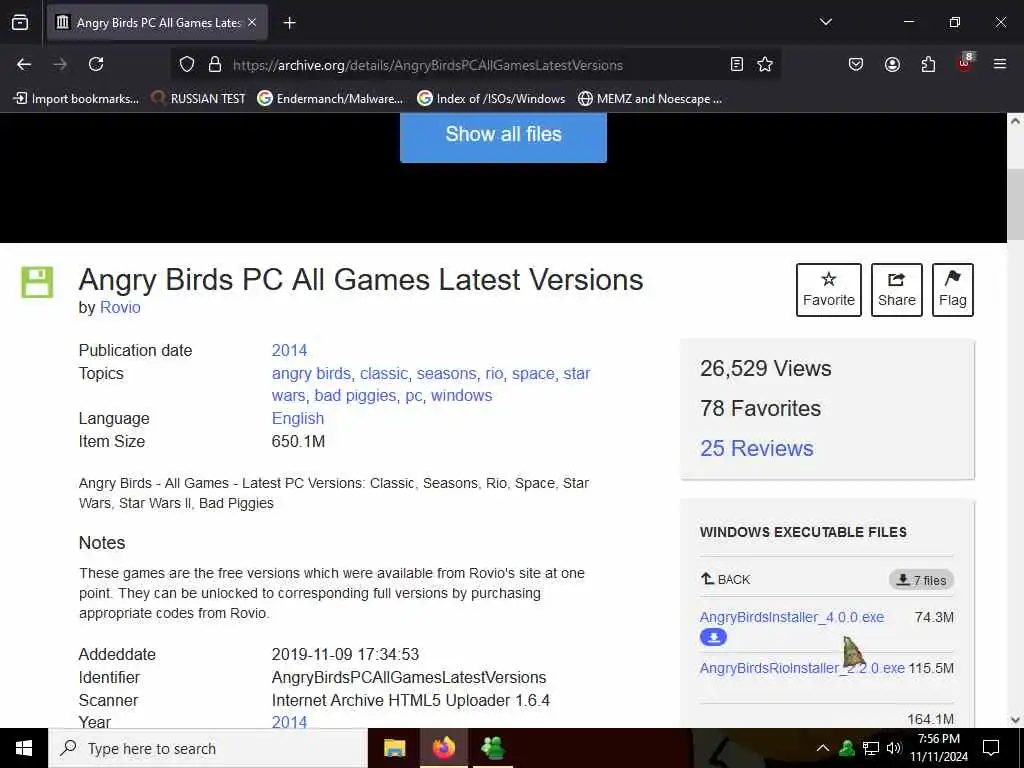Open the notification center icon

point(991,748)
